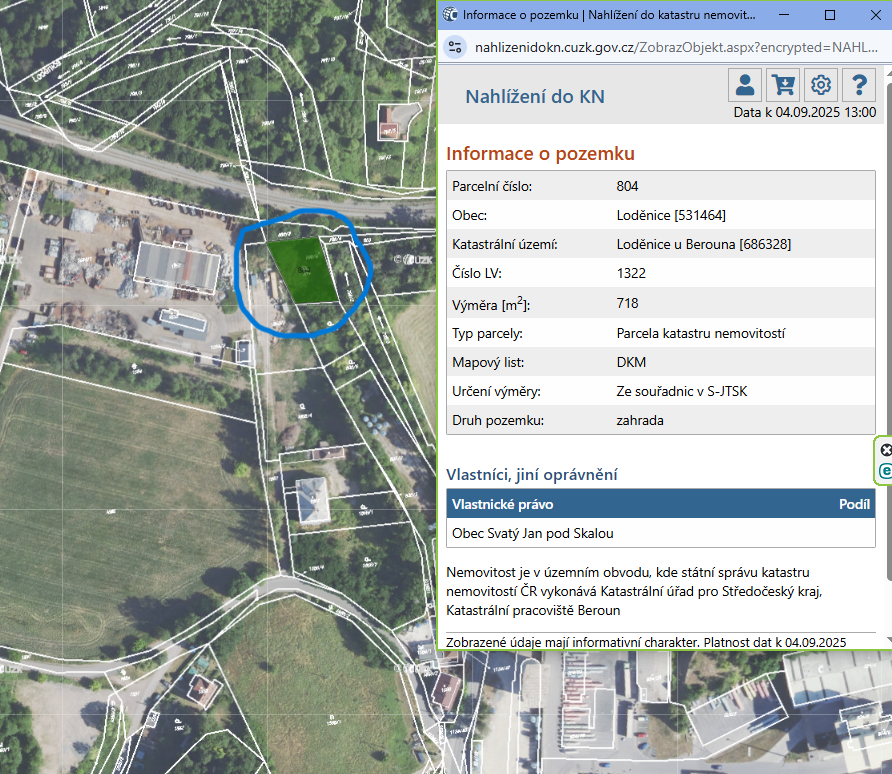Open ownership sheet number 1322
This screenshot has height=774, width=892.
coord(631,273)
